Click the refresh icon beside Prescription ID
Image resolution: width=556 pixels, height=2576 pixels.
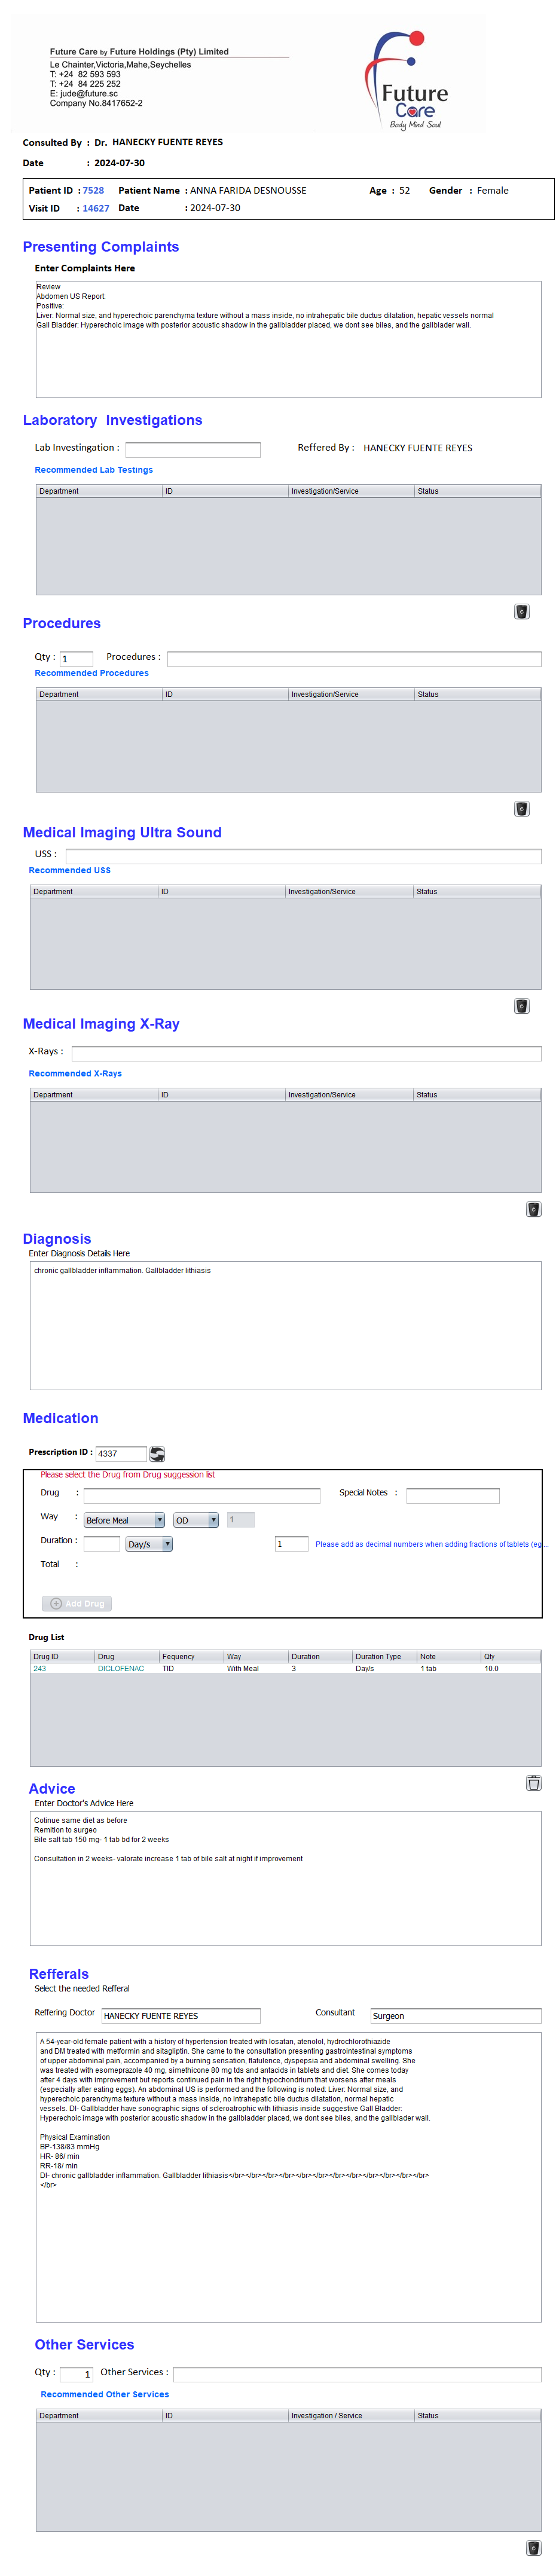[x=157, y=1454]
